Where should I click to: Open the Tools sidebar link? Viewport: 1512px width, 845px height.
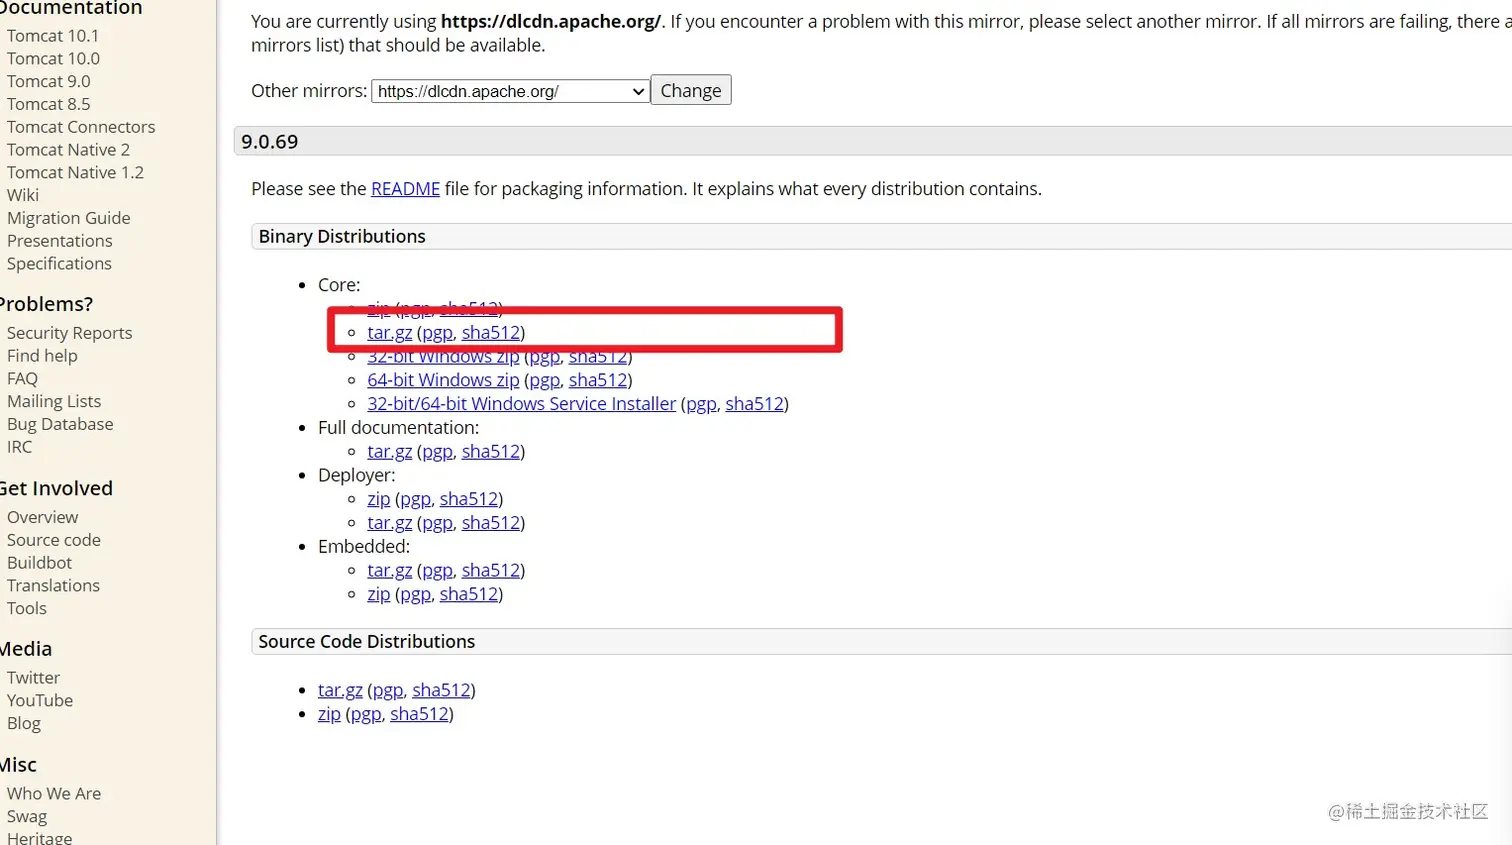[x=27, y=609]
